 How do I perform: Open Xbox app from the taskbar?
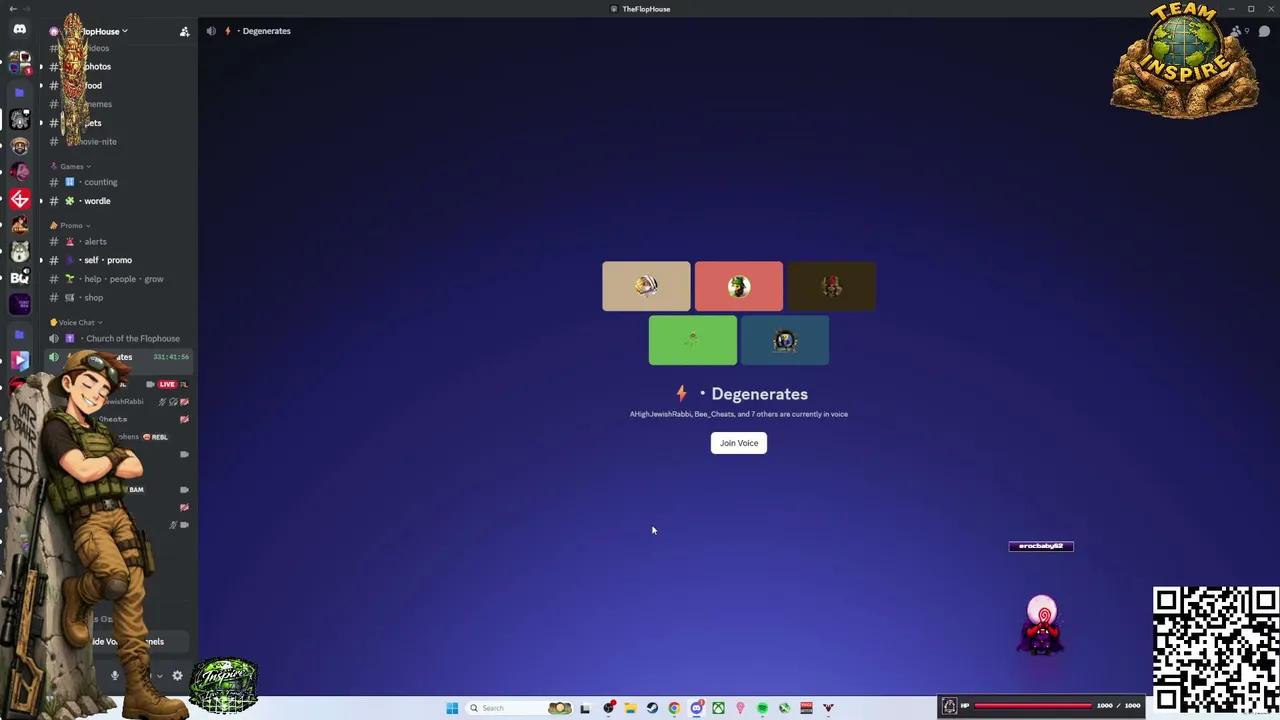718,708
